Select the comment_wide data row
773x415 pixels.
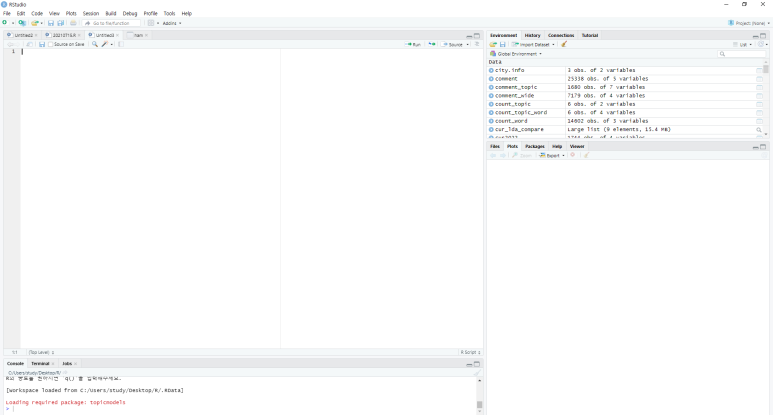pyautogui.click(x=625, y=96)
